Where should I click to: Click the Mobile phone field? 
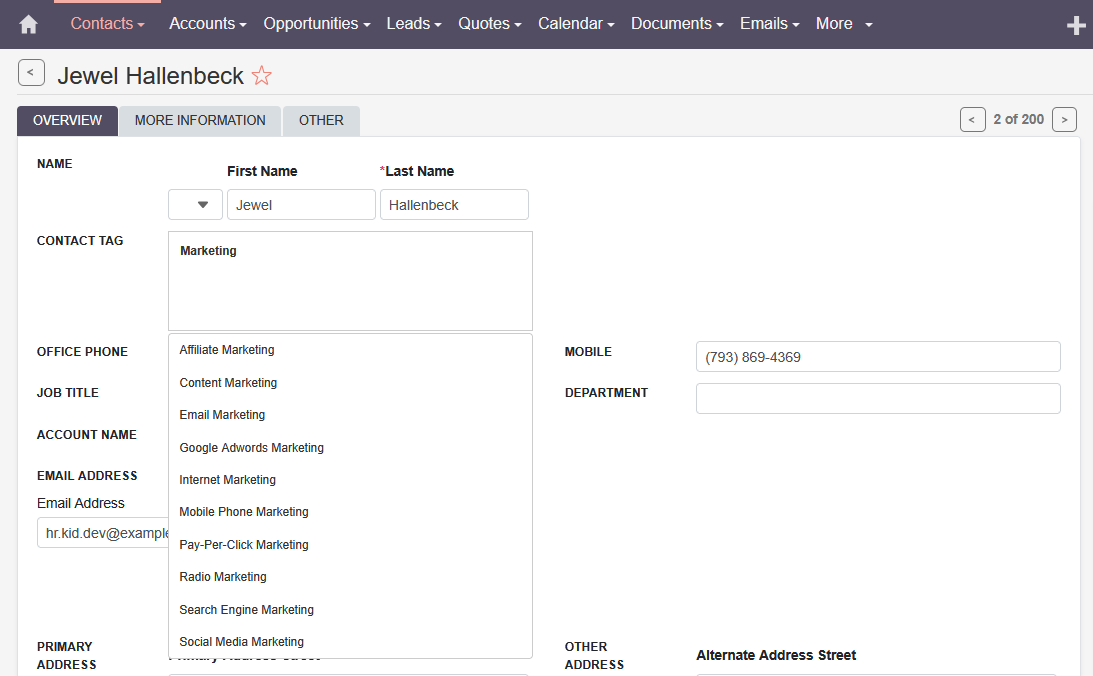pyautogui.click(x=878, y=357)
